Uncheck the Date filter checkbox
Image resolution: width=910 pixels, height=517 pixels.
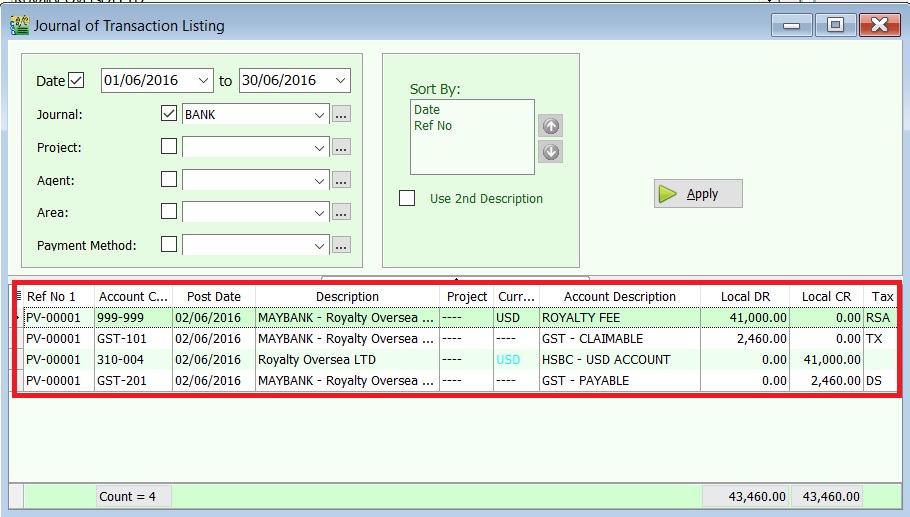point(77,81)
